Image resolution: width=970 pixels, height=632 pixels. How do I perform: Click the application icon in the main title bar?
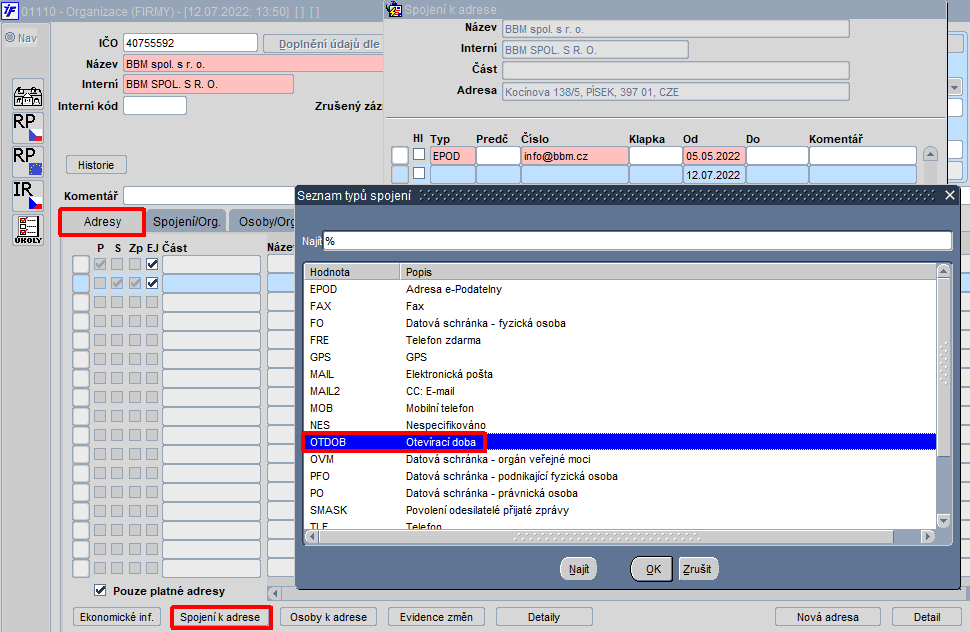pos(10,11)
